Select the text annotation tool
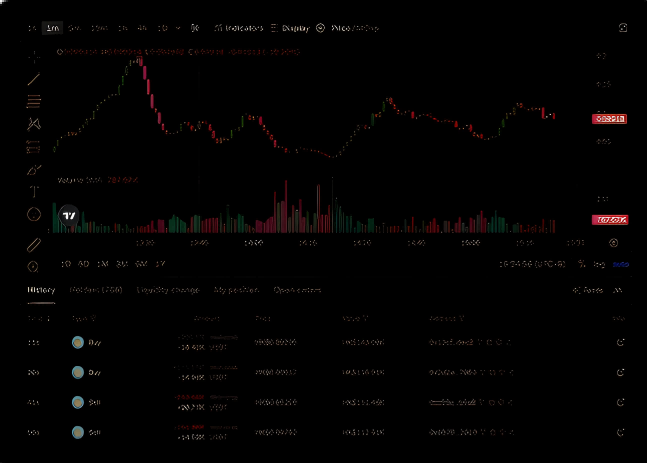Screen dimensions: 647x463 [x=33, y=191]
